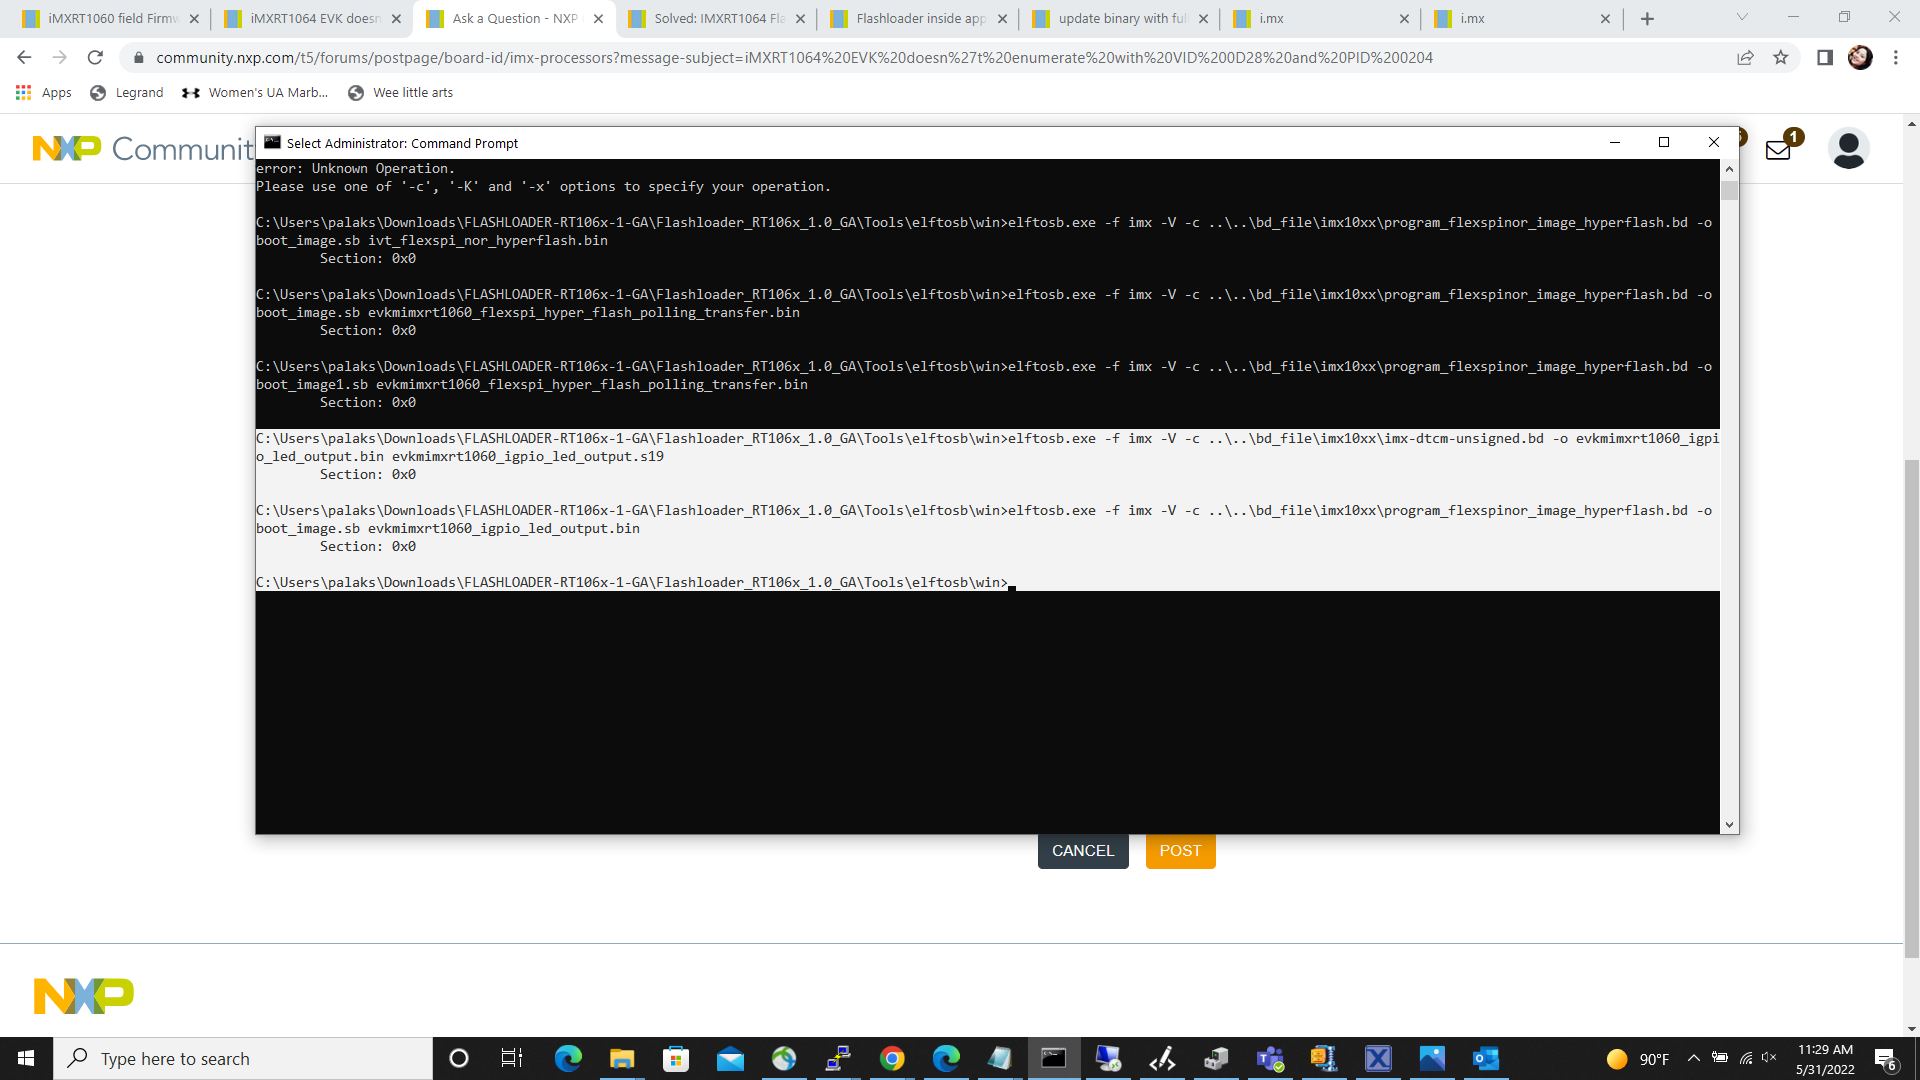Click the POST button
The height and width of the screenshot is (1080, 1920).
point(1180,851)
